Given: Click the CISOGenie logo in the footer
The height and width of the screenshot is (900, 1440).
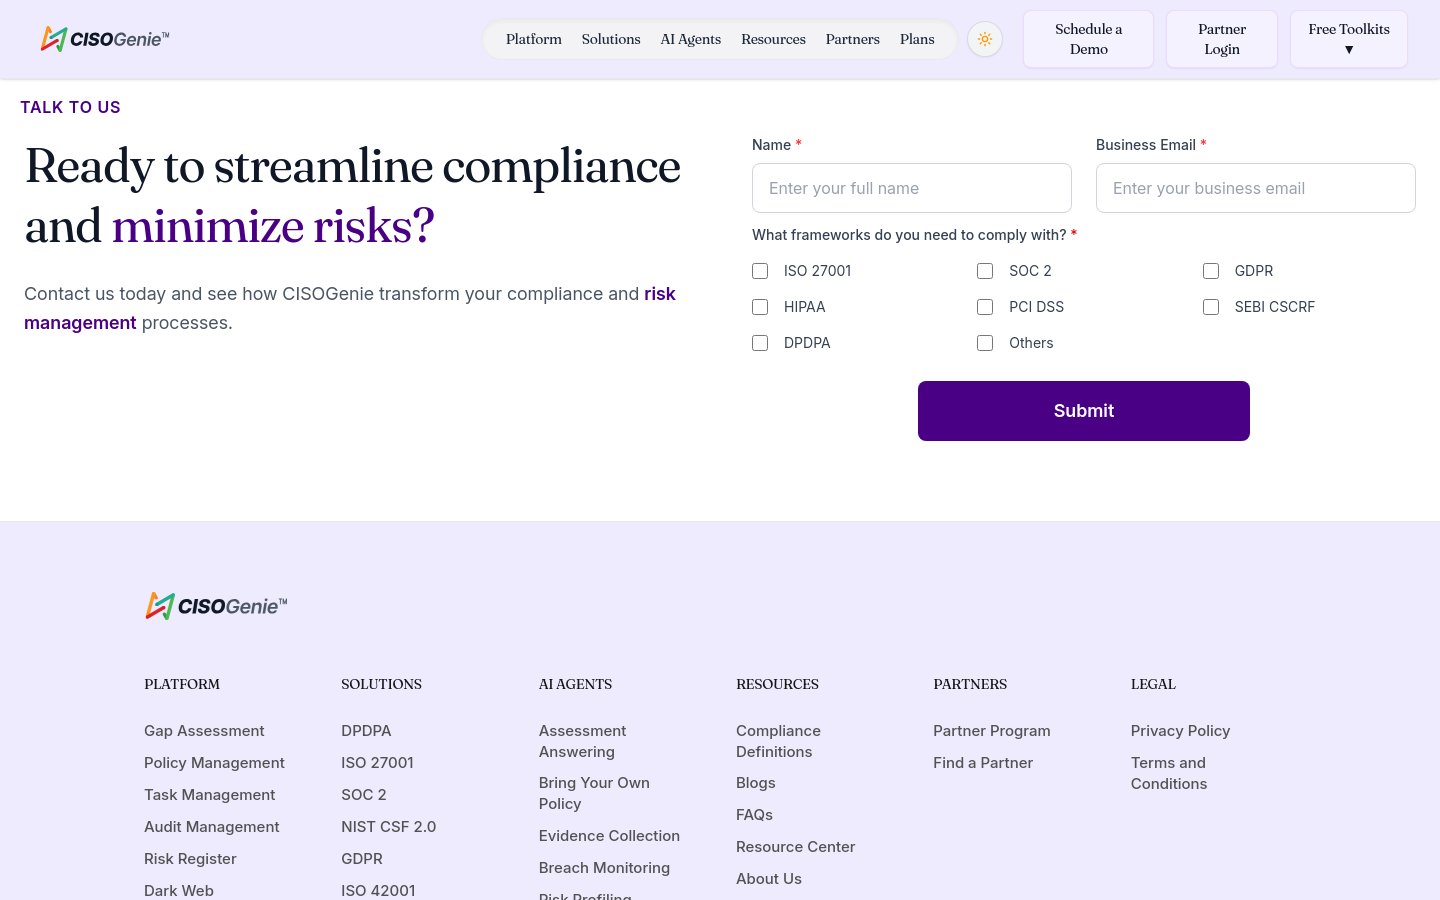Looking at the screenshot, I should click(x=216, y=606).
